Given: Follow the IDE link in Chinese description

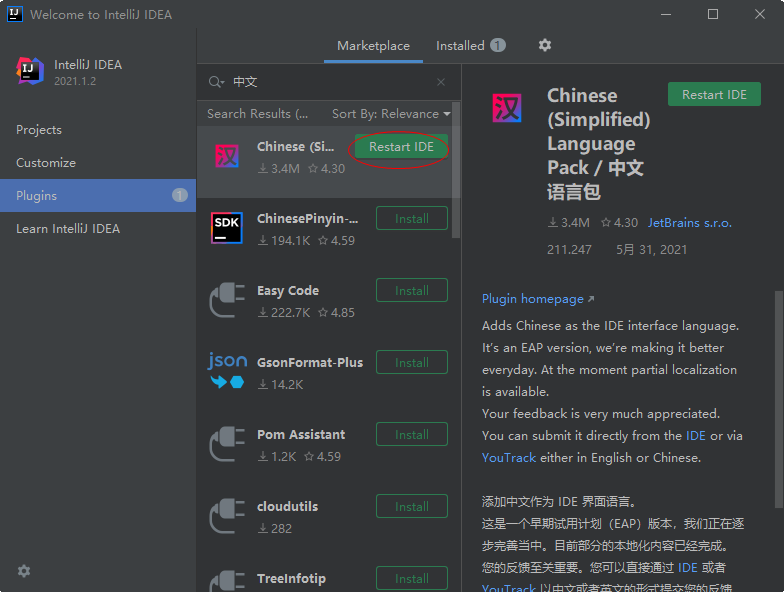Looking at the screenshot, I should click(688, 568).
